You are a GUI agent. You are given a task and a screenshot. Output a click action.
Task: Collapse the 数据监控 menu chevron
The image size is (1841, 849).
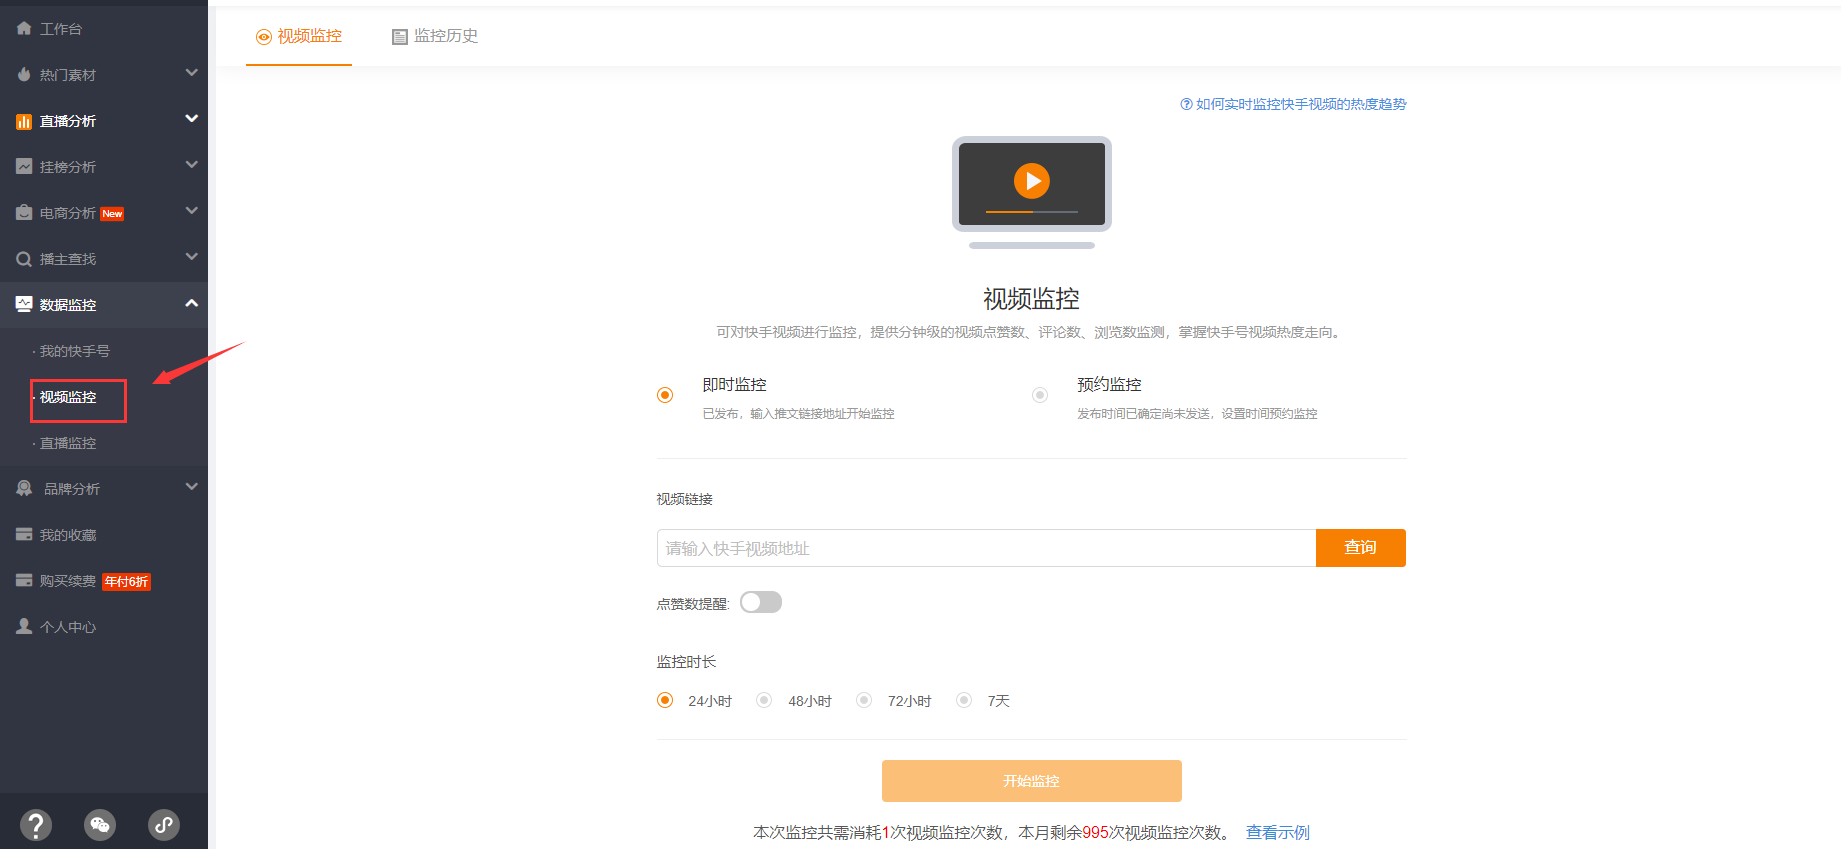click(192, 303)
